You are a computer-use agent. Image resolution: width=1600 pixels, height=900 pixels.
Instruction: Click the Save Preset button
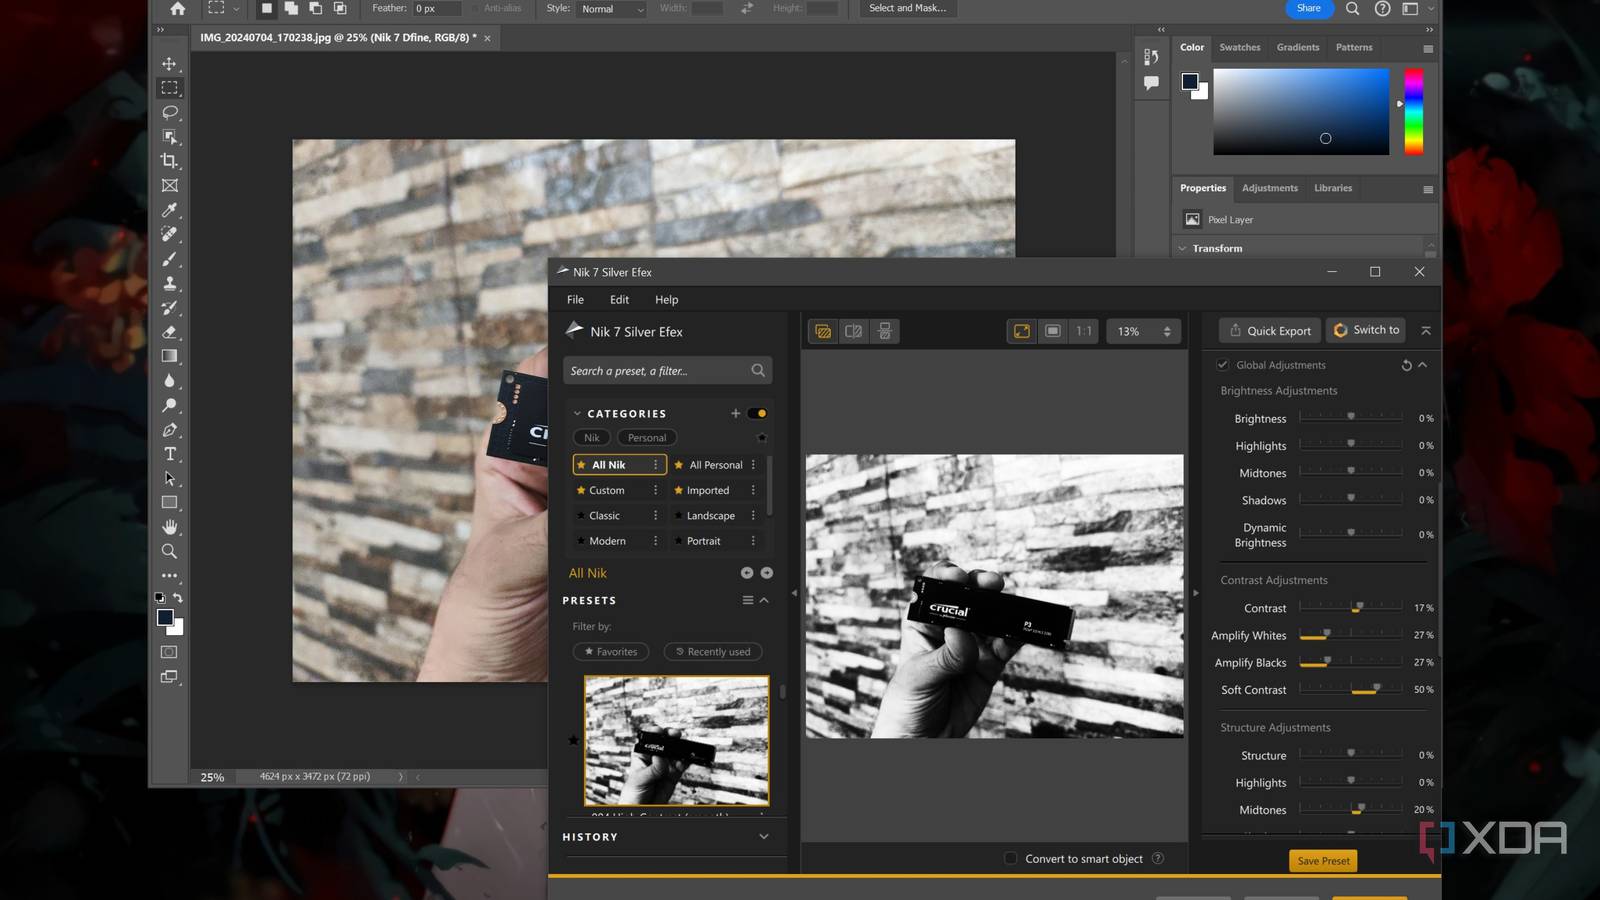click(x=1323, y=861)
